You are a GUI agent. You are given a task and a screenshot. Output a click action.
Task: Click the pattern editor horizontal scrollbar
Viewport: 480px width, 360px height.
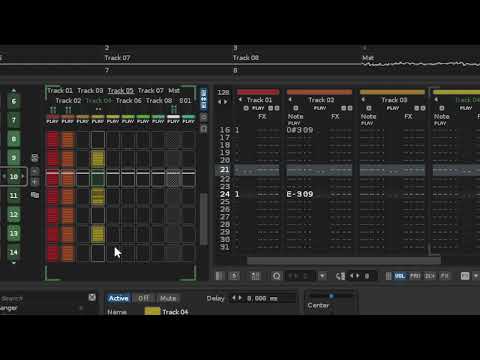pyautogui.click(x=343, y=260)
